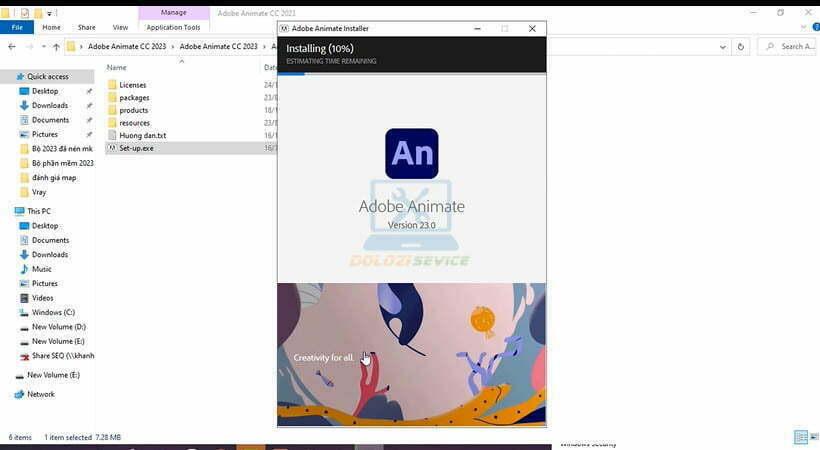Viewport: 820px width, 450px height.
Task: Open Desktop under This PC
Action: pyautogui.click(x=45, y=226)
